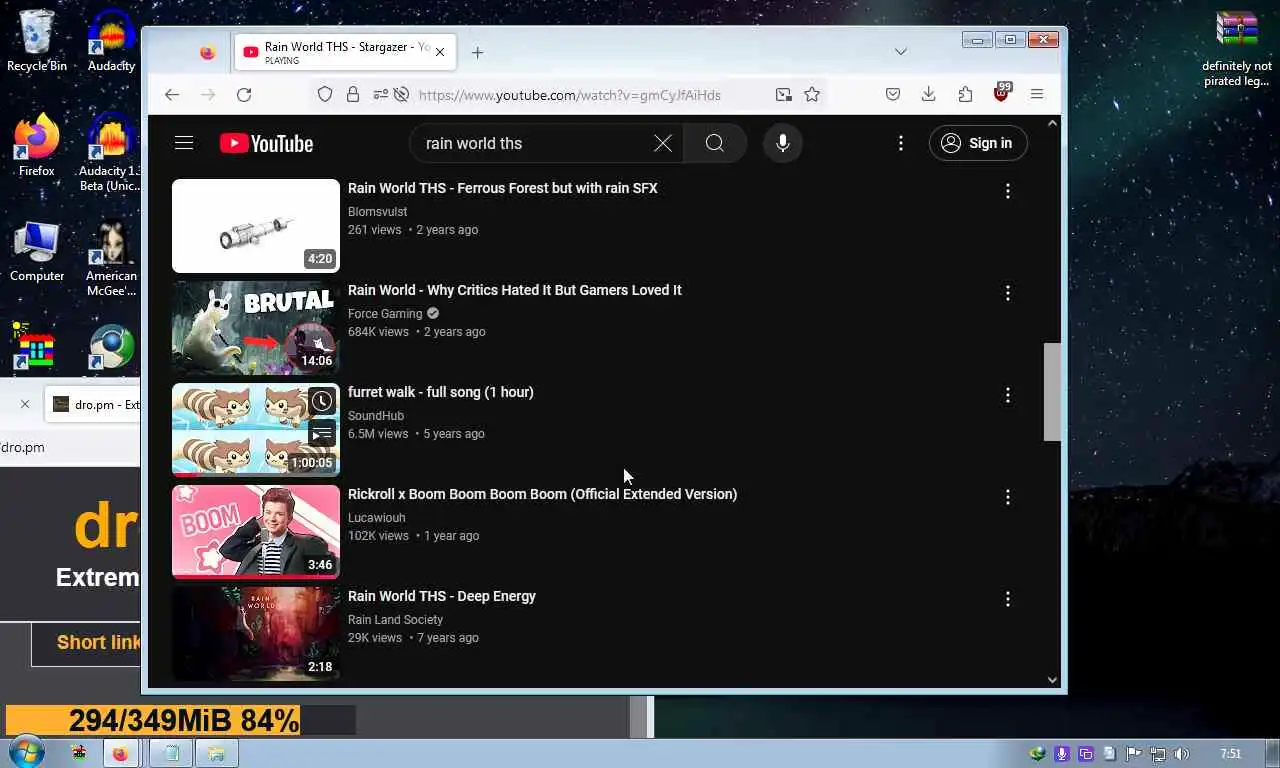Enable picture-in-picture from address bar
Viewport: 1280px width, 768px height.
click(x=783, y=94)
